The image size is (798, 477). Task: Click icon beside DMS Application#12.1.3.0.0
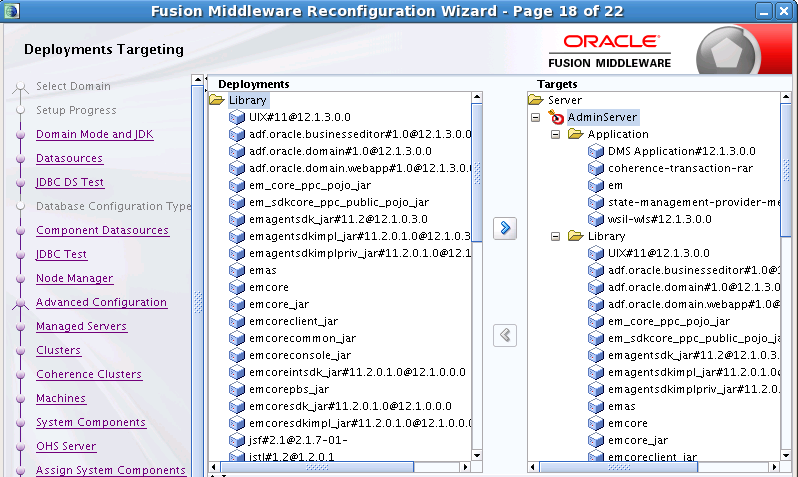click(x=595, y=151)
